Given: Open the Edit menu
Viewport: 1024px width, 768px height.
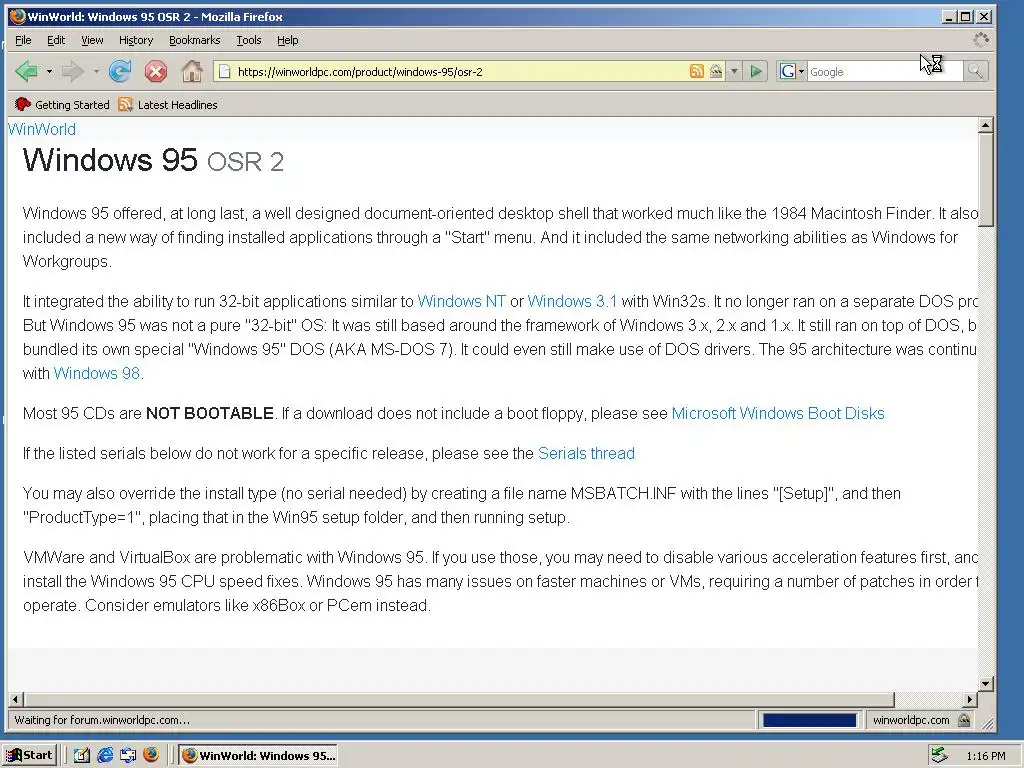Looking at the screenshot, I should coord(56,40).
